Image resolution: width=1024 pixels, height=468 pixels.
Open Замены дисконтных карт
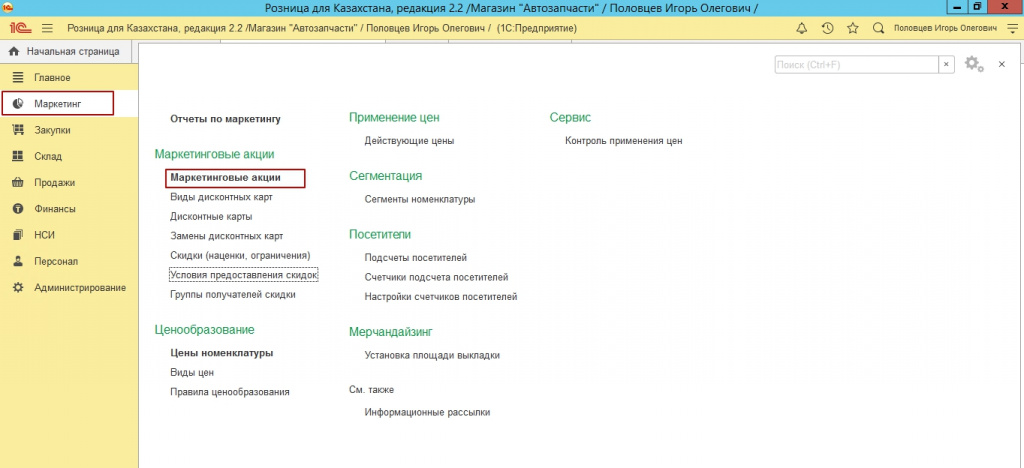pos(227,236)
